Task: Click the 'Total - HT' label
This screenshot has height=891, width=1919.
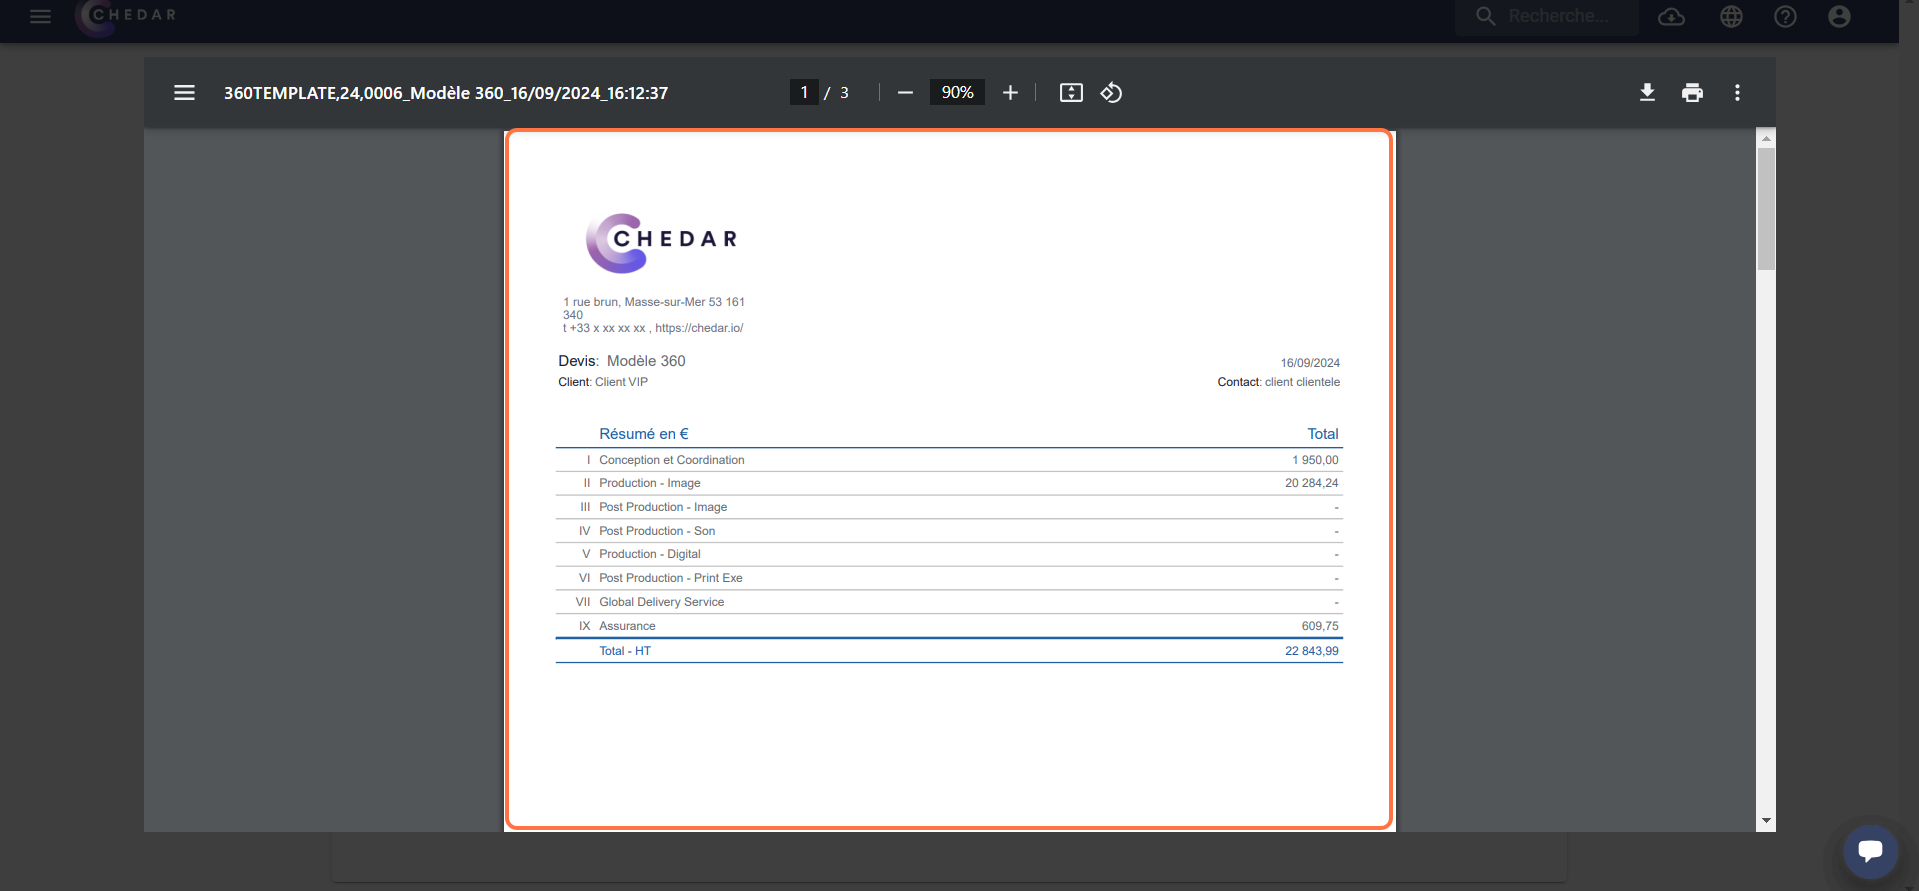Action: [x=625, y=651]
